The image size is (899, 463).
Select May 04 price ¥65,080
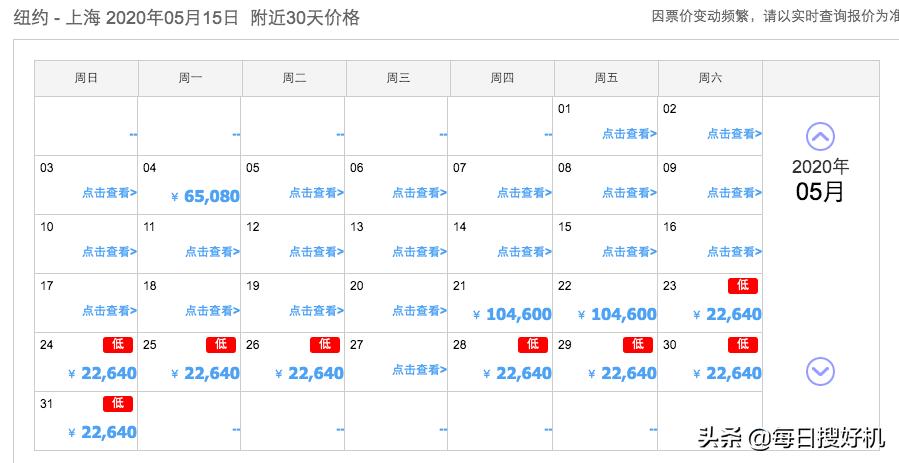(x=205, y=197)
